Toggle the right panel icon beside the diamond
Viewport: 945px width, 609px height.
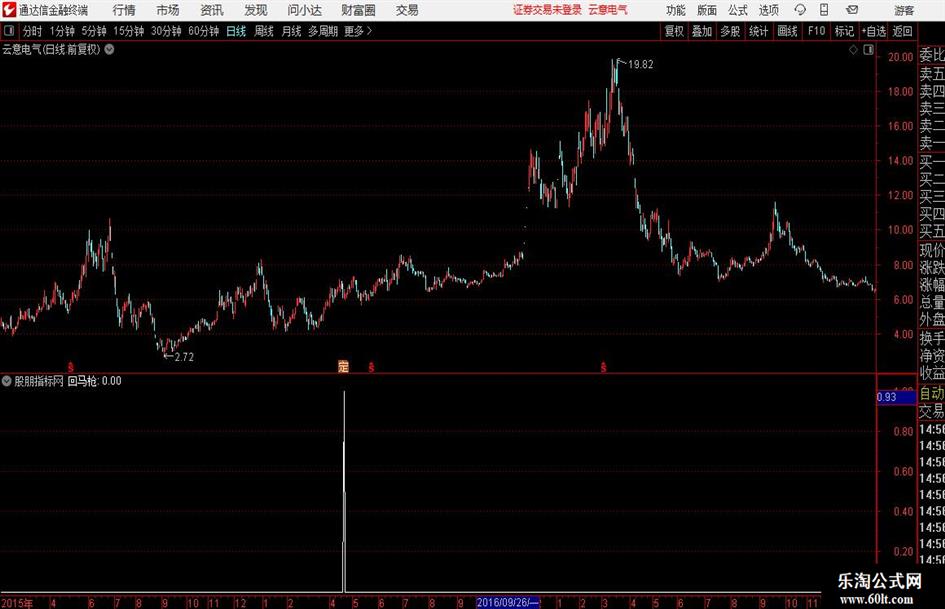(868, 50)
